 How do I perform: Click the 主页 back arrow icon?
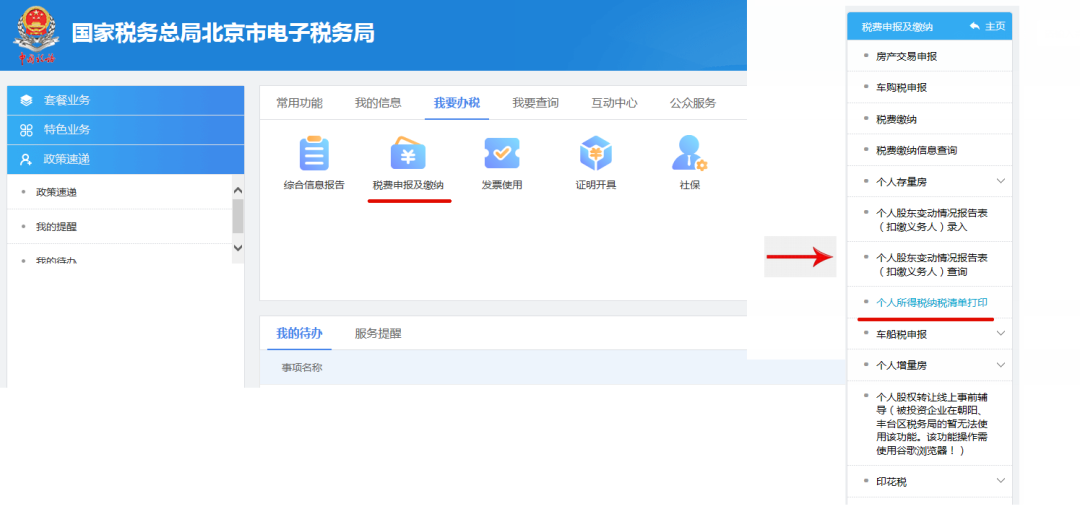click(x=974, y=26)
